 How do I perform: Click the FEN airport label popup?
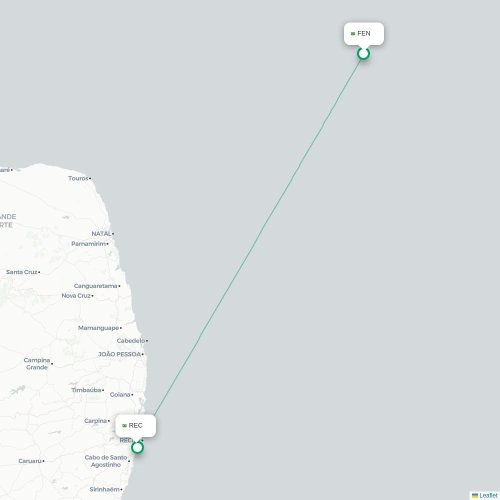(x=364, y=33)
